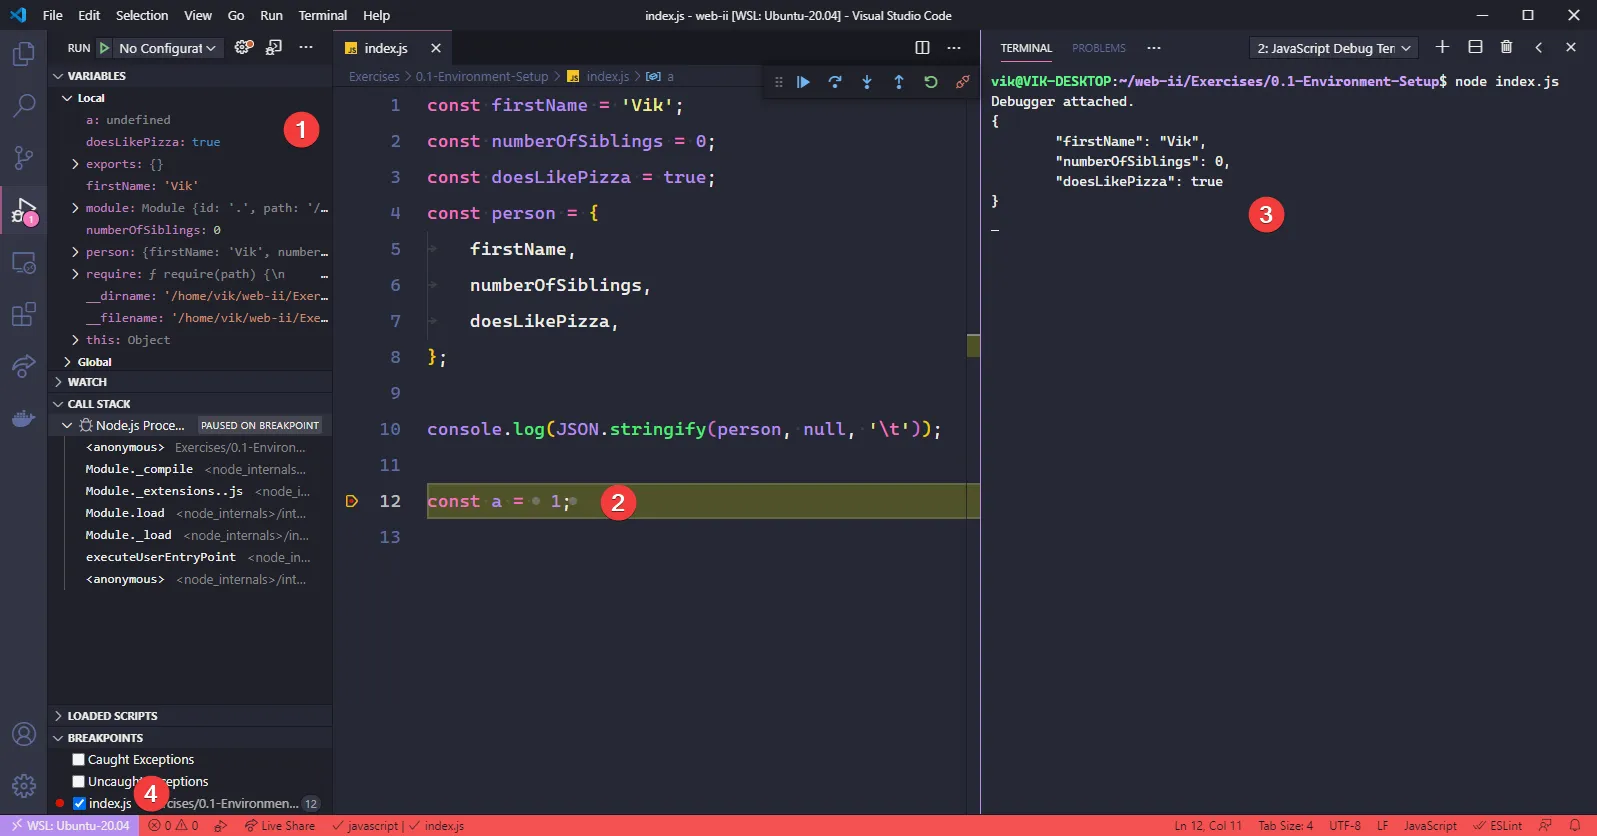1597x836 pixels.
Task: Click the line 12 breakpoint glyph
Action: click(352, 501)
